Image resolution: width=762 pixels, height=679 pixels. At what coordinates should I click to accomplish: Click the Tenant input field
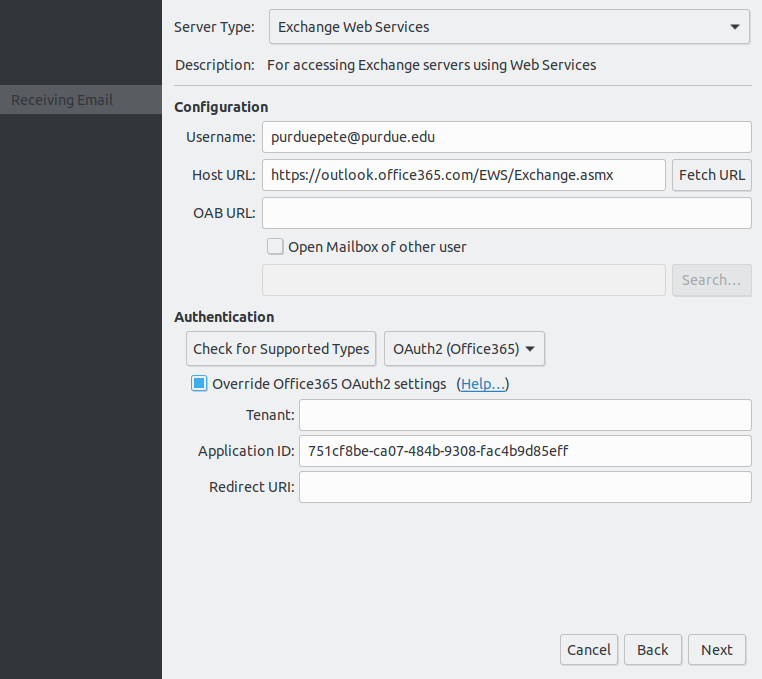pyautogui.click(x=525, y=415)
